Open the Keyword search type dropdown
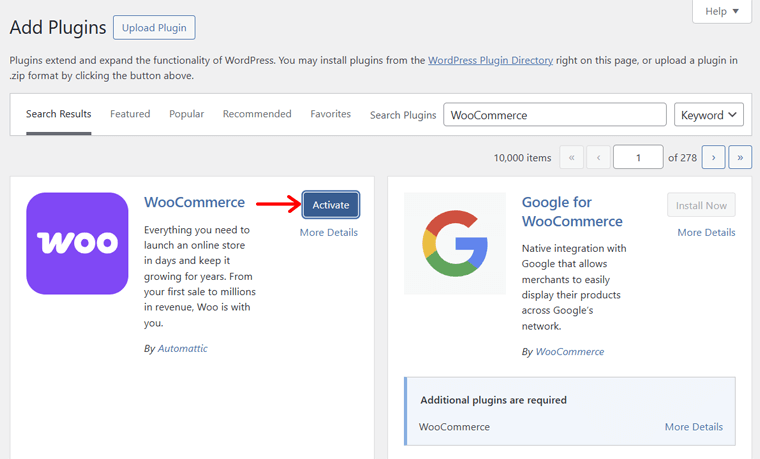 [x=709, y=115]
